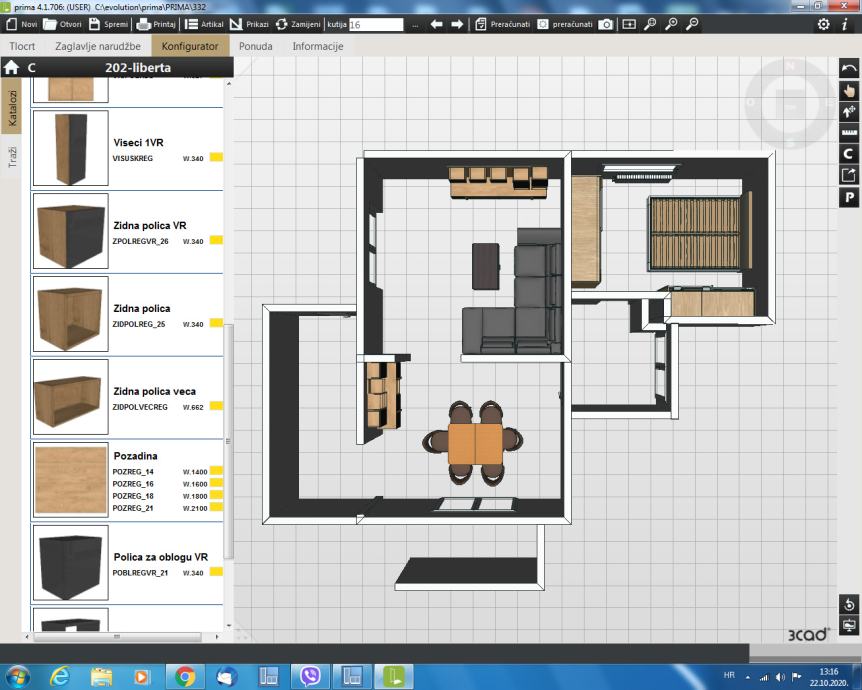862x690 pixels.
Task: Open the Artikal list
Action: coord(204,24)
